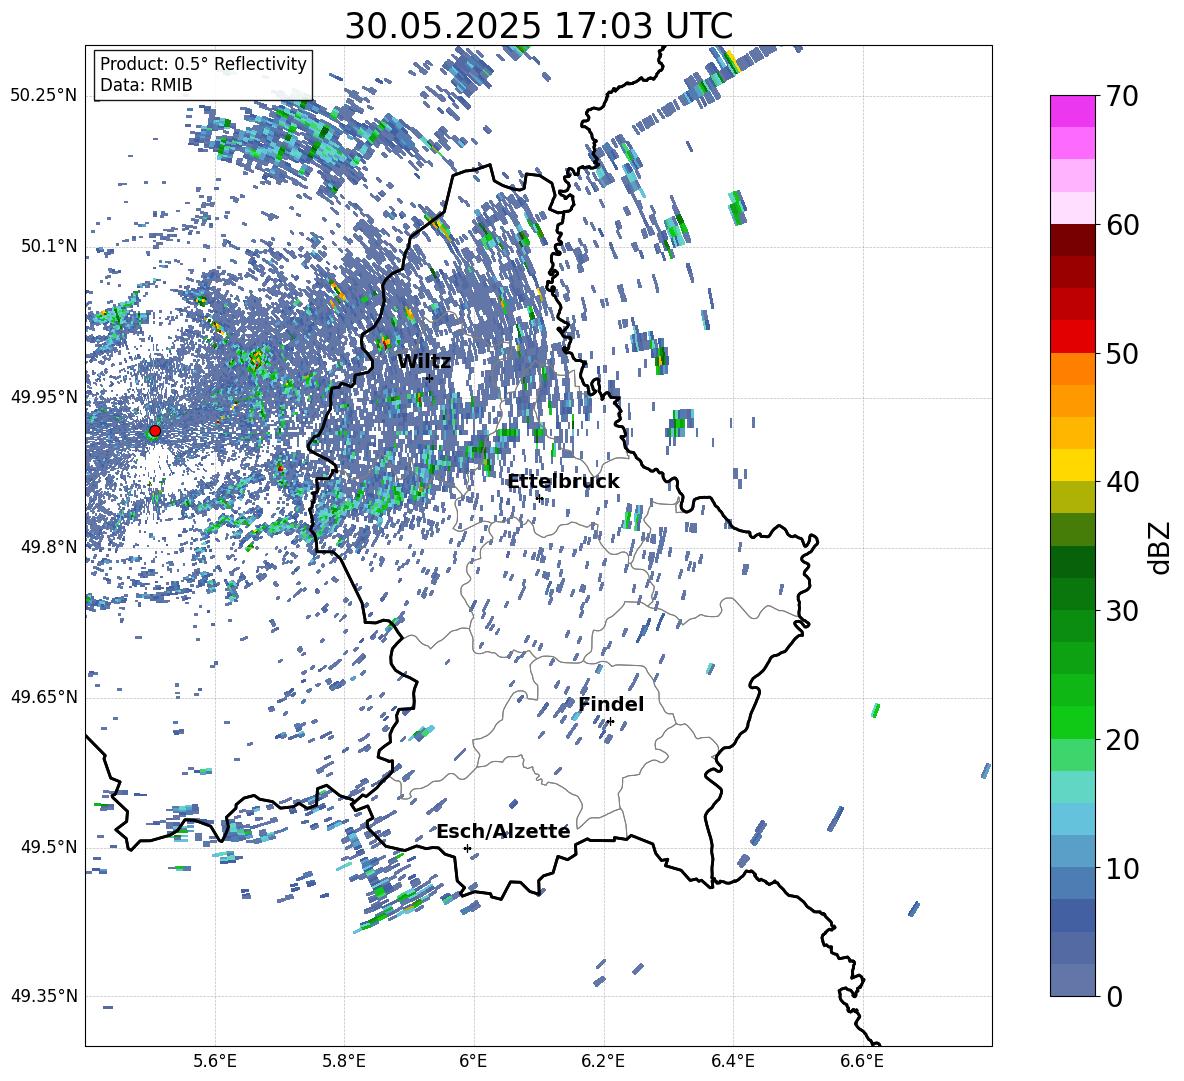
Task: Click the 6.2°E longitude label
Action: [603, 1061]
